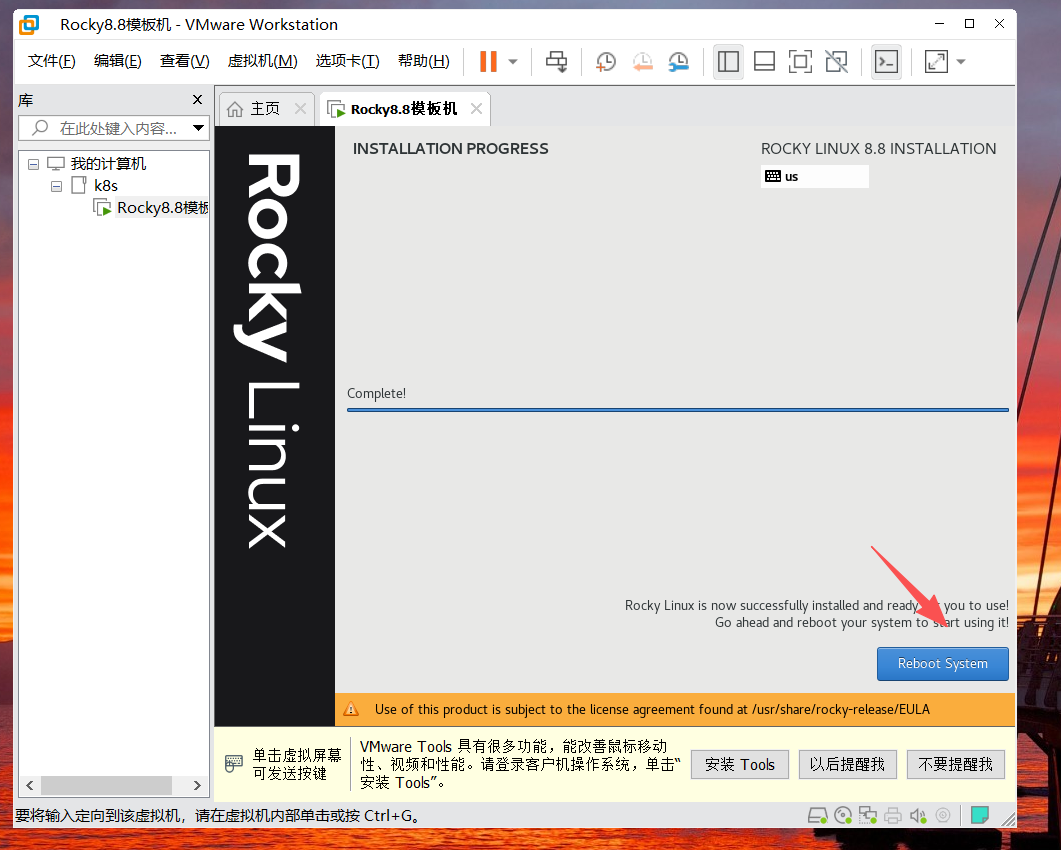1061x850 pixels.
Task: Toggle the thumbnail bar view
Action: [x=764, y=62]
